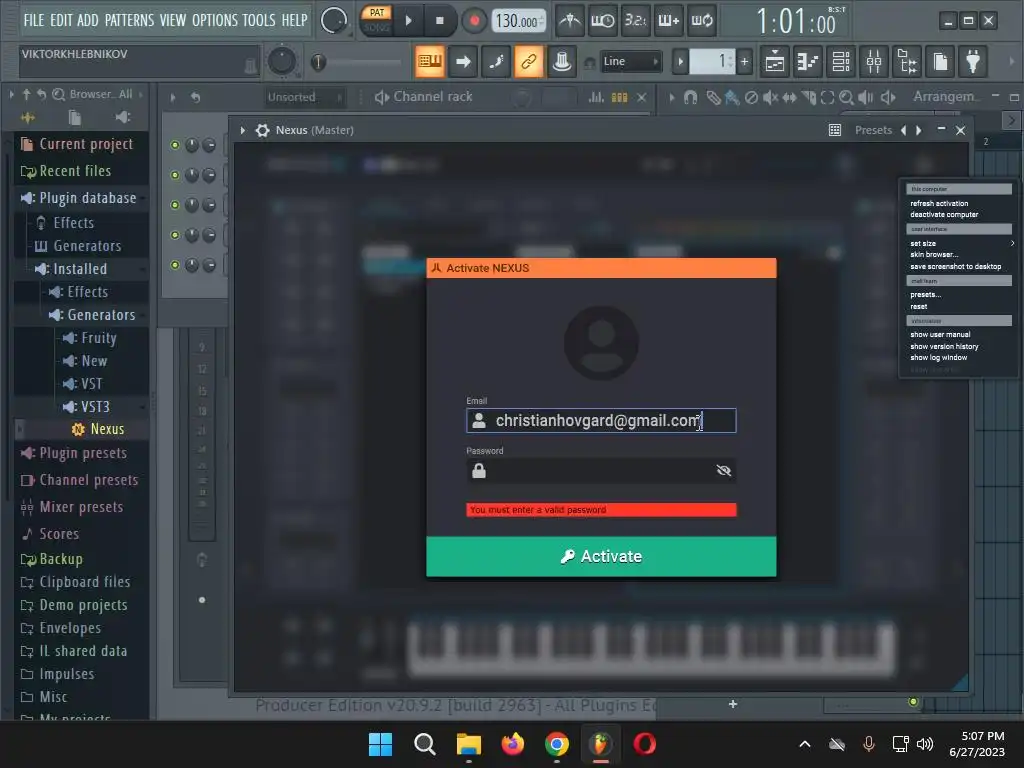Viewport: 1024px width, 768px height.
Task: Toggle password visibility eye icon
Action: click(x=723, y=470)
